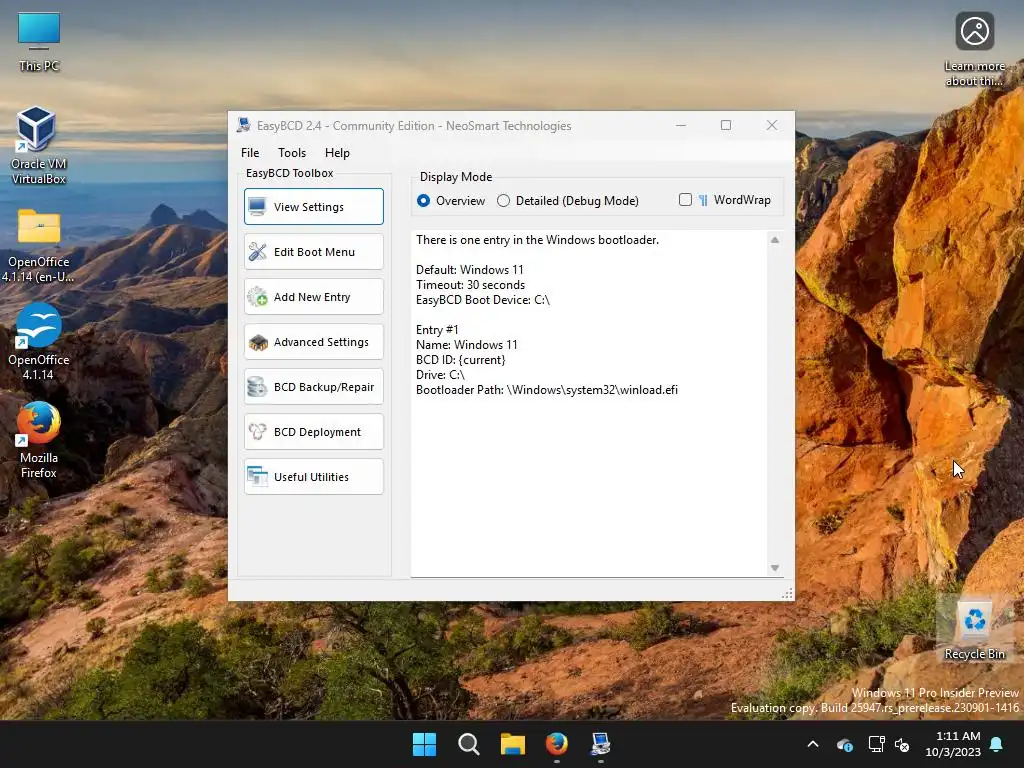Go to Add New Entry
Screen dimensions: 1024x768
313,296
